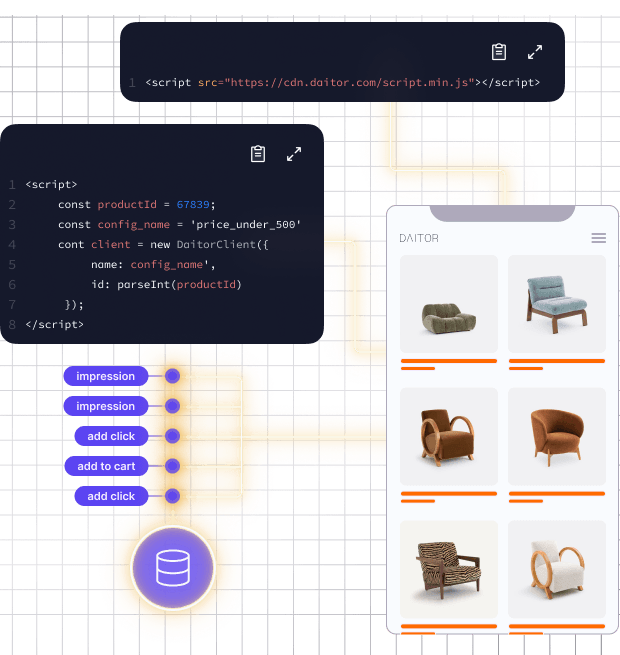Select the brown armchair with curved wooden arms
The image size is (620, 655).
point(448,437)
